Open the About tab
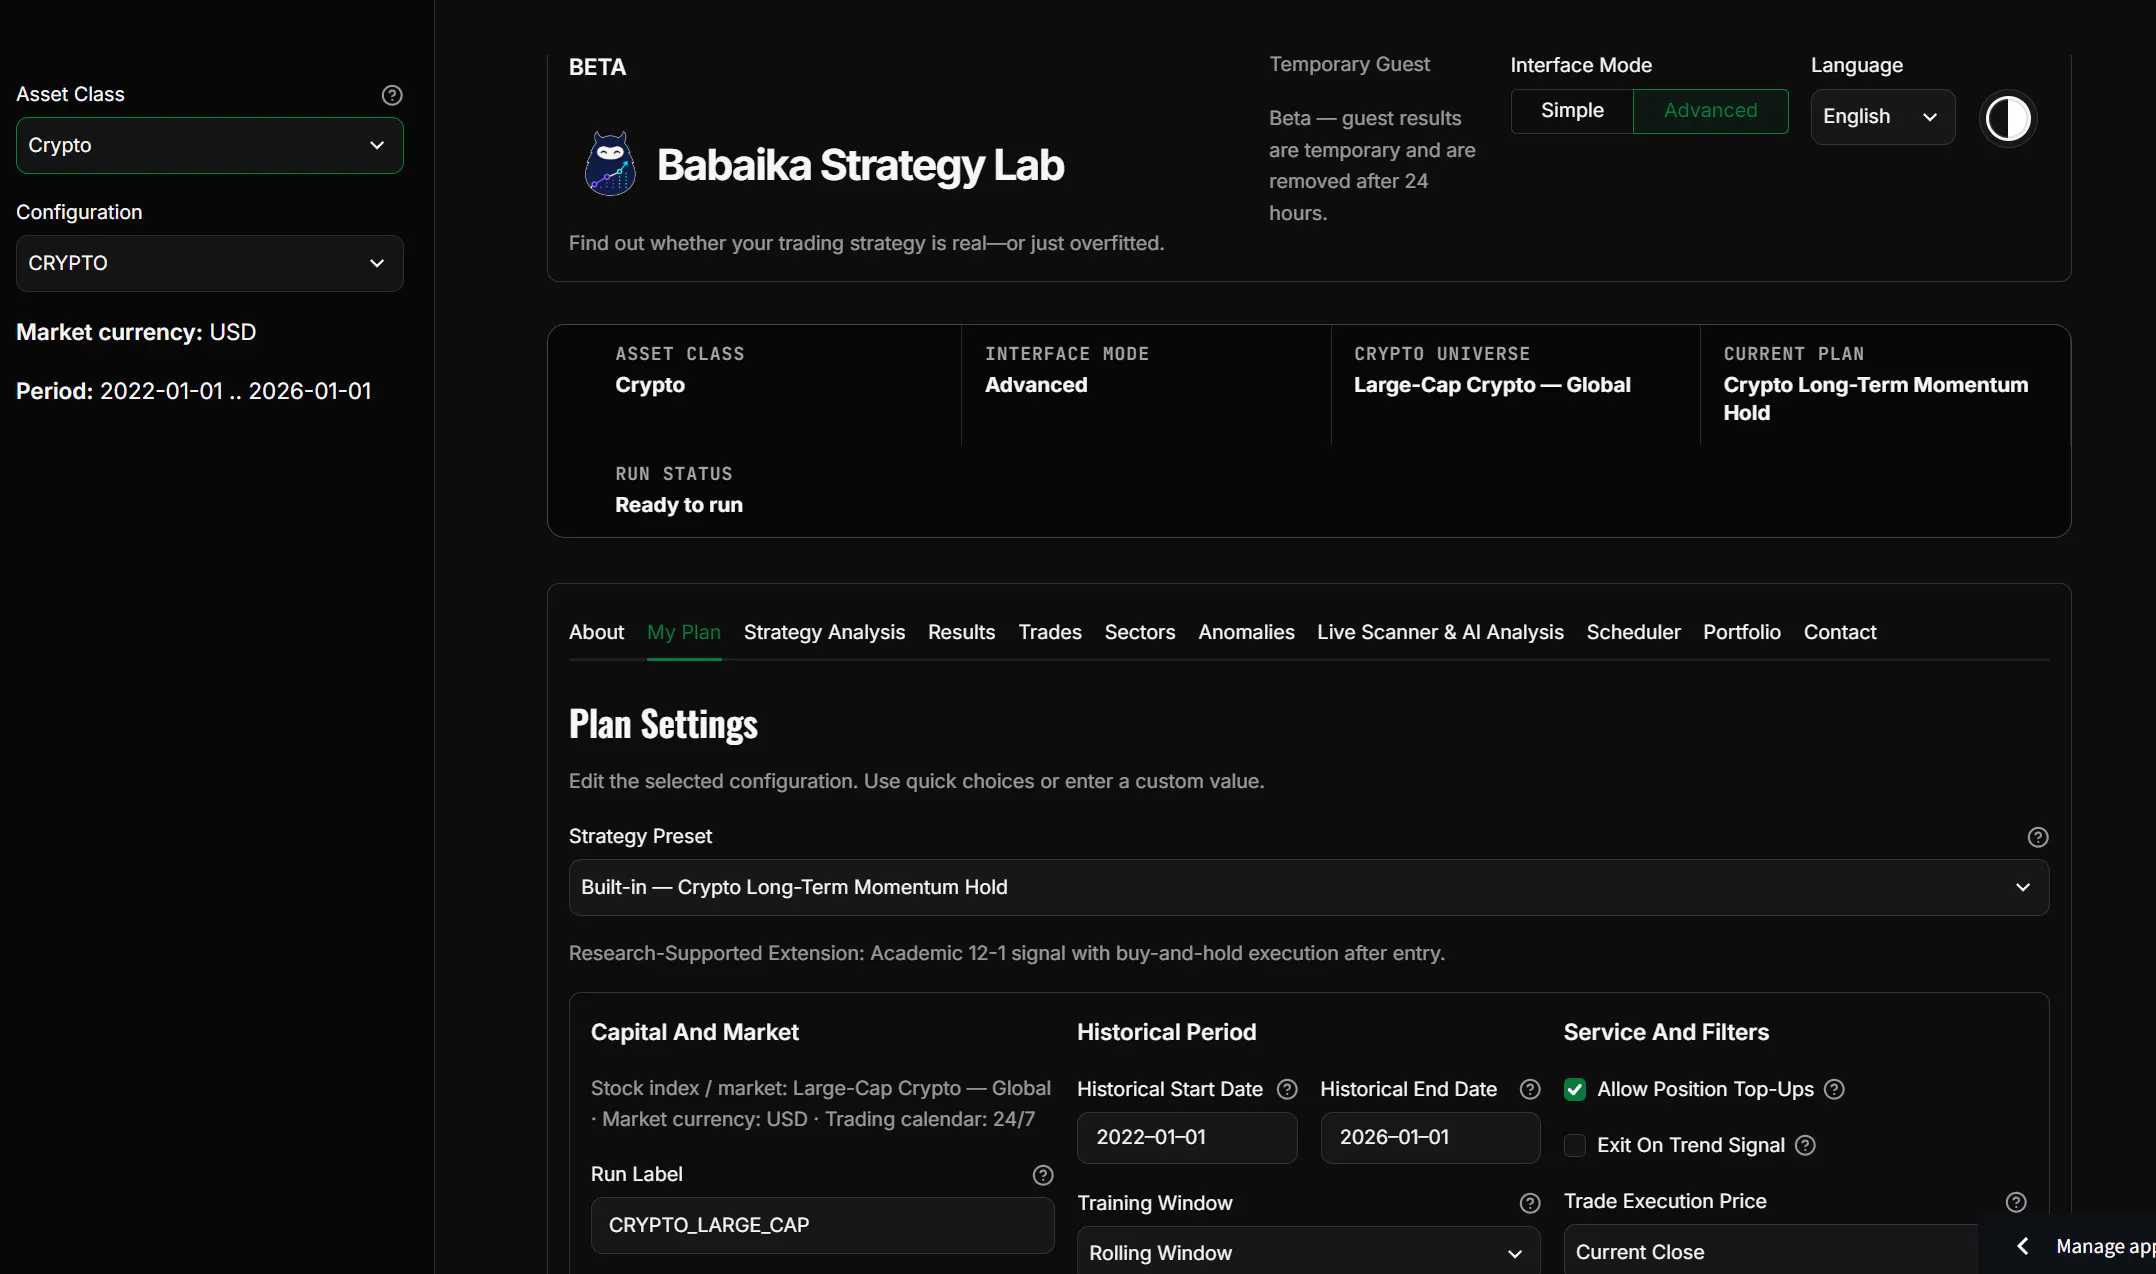This screenshot has height=1274, width=2156. [596, 632]
